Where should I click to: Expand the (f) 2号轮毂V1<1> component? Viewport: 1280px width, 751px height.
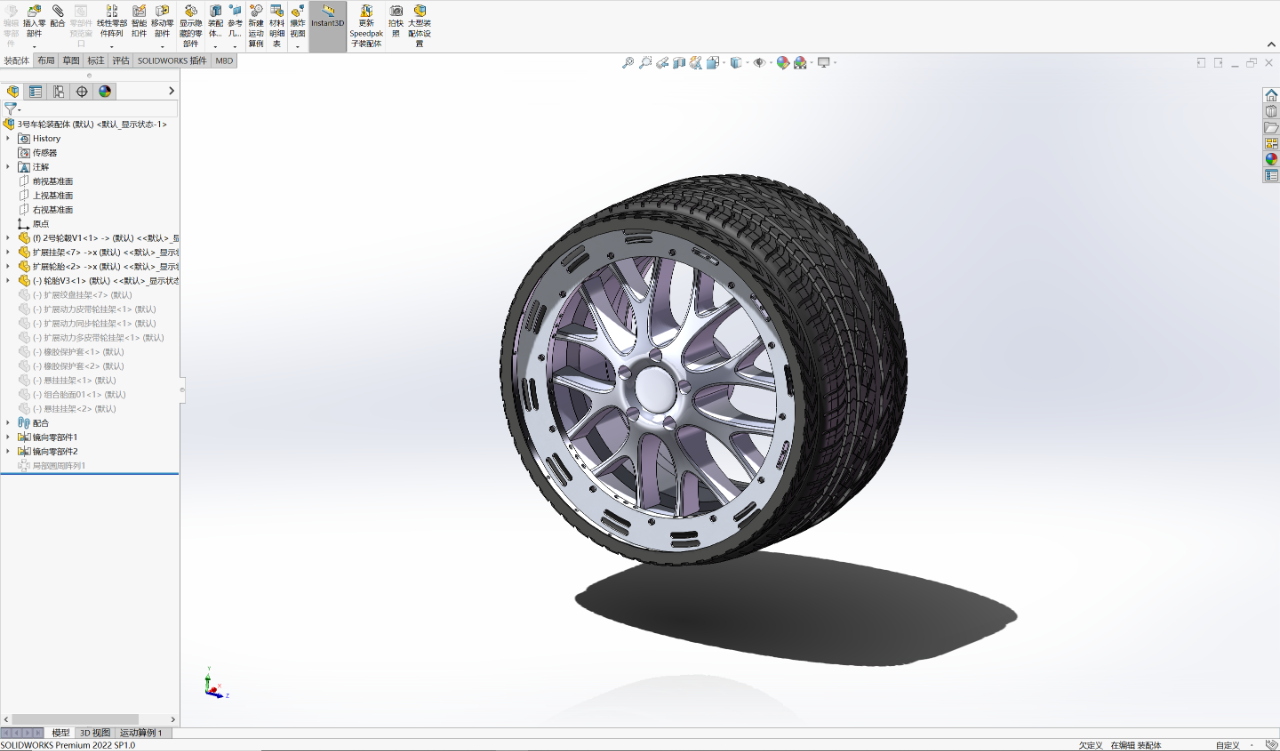8,238
